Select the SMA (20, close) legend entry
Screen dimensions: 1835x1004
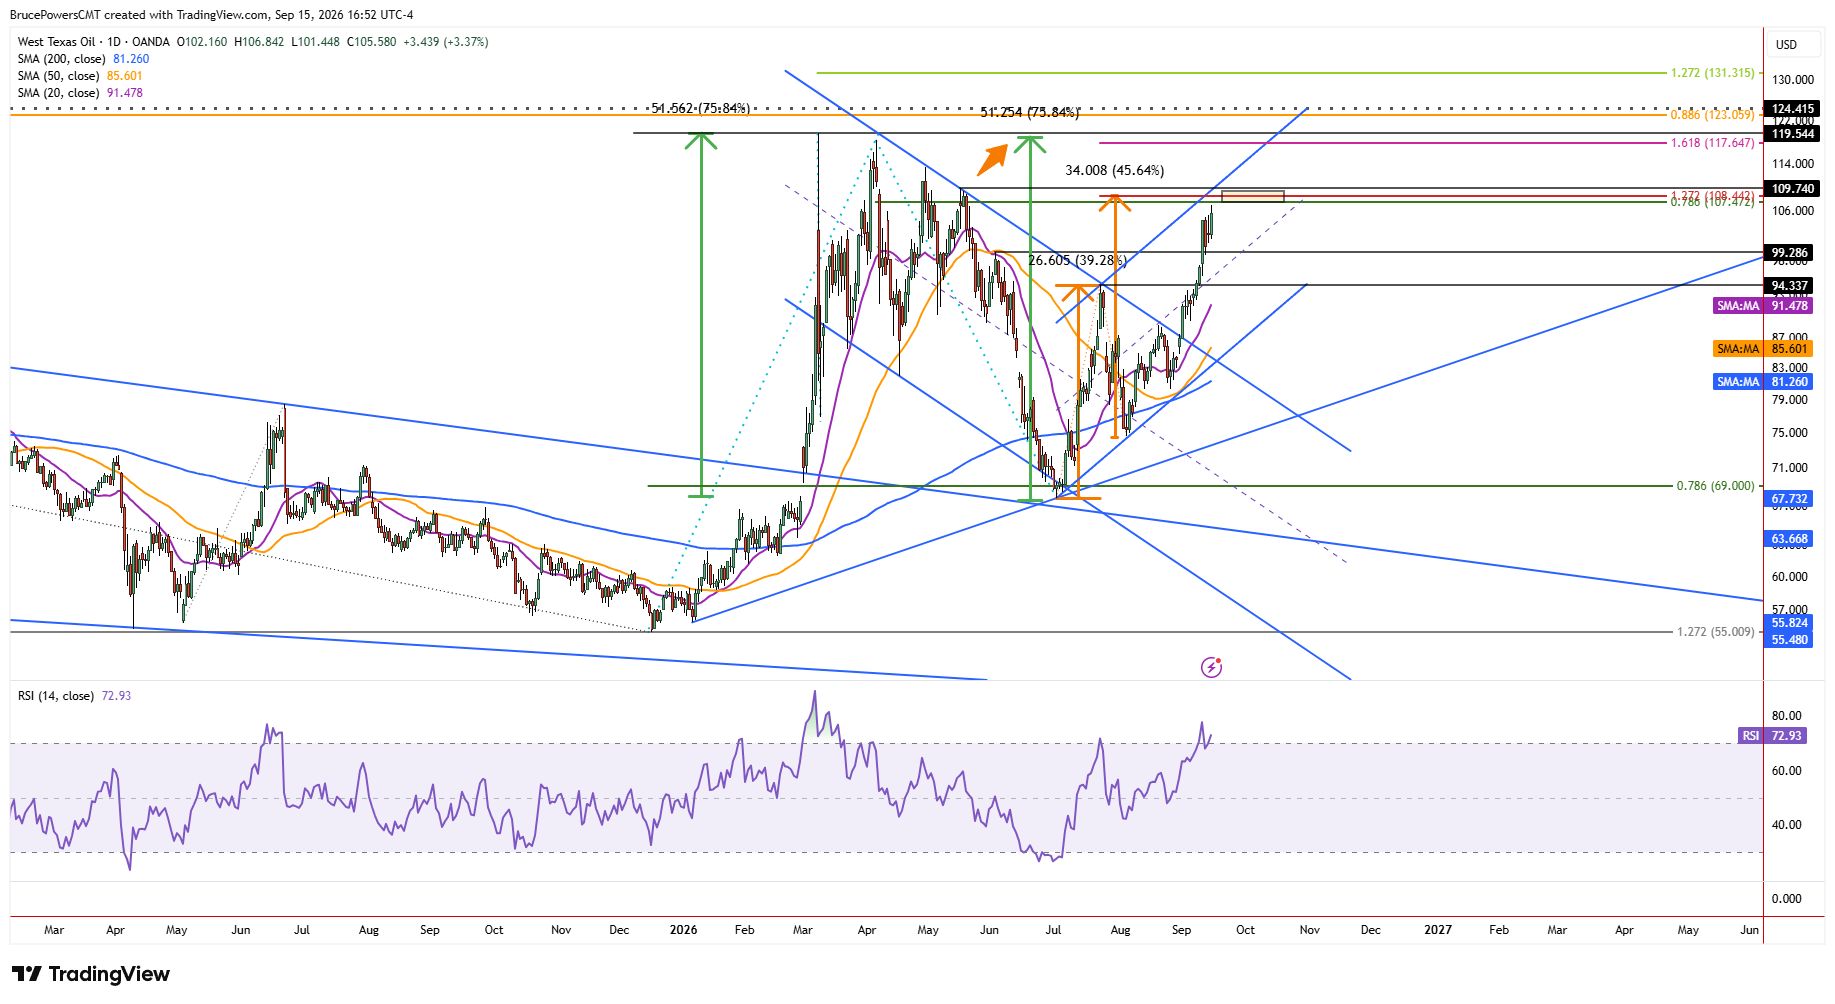coord(80,93)
